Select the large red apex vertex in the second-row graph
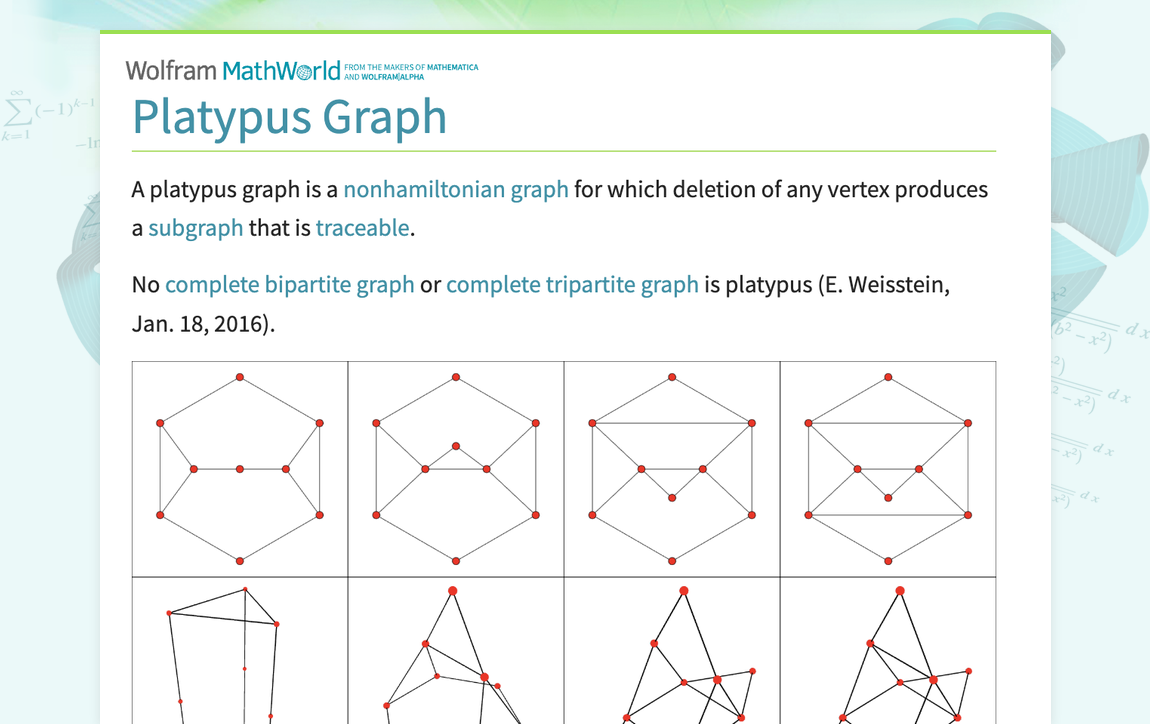The height and width of the screenshot is (724, 1150). click(452, 591)
